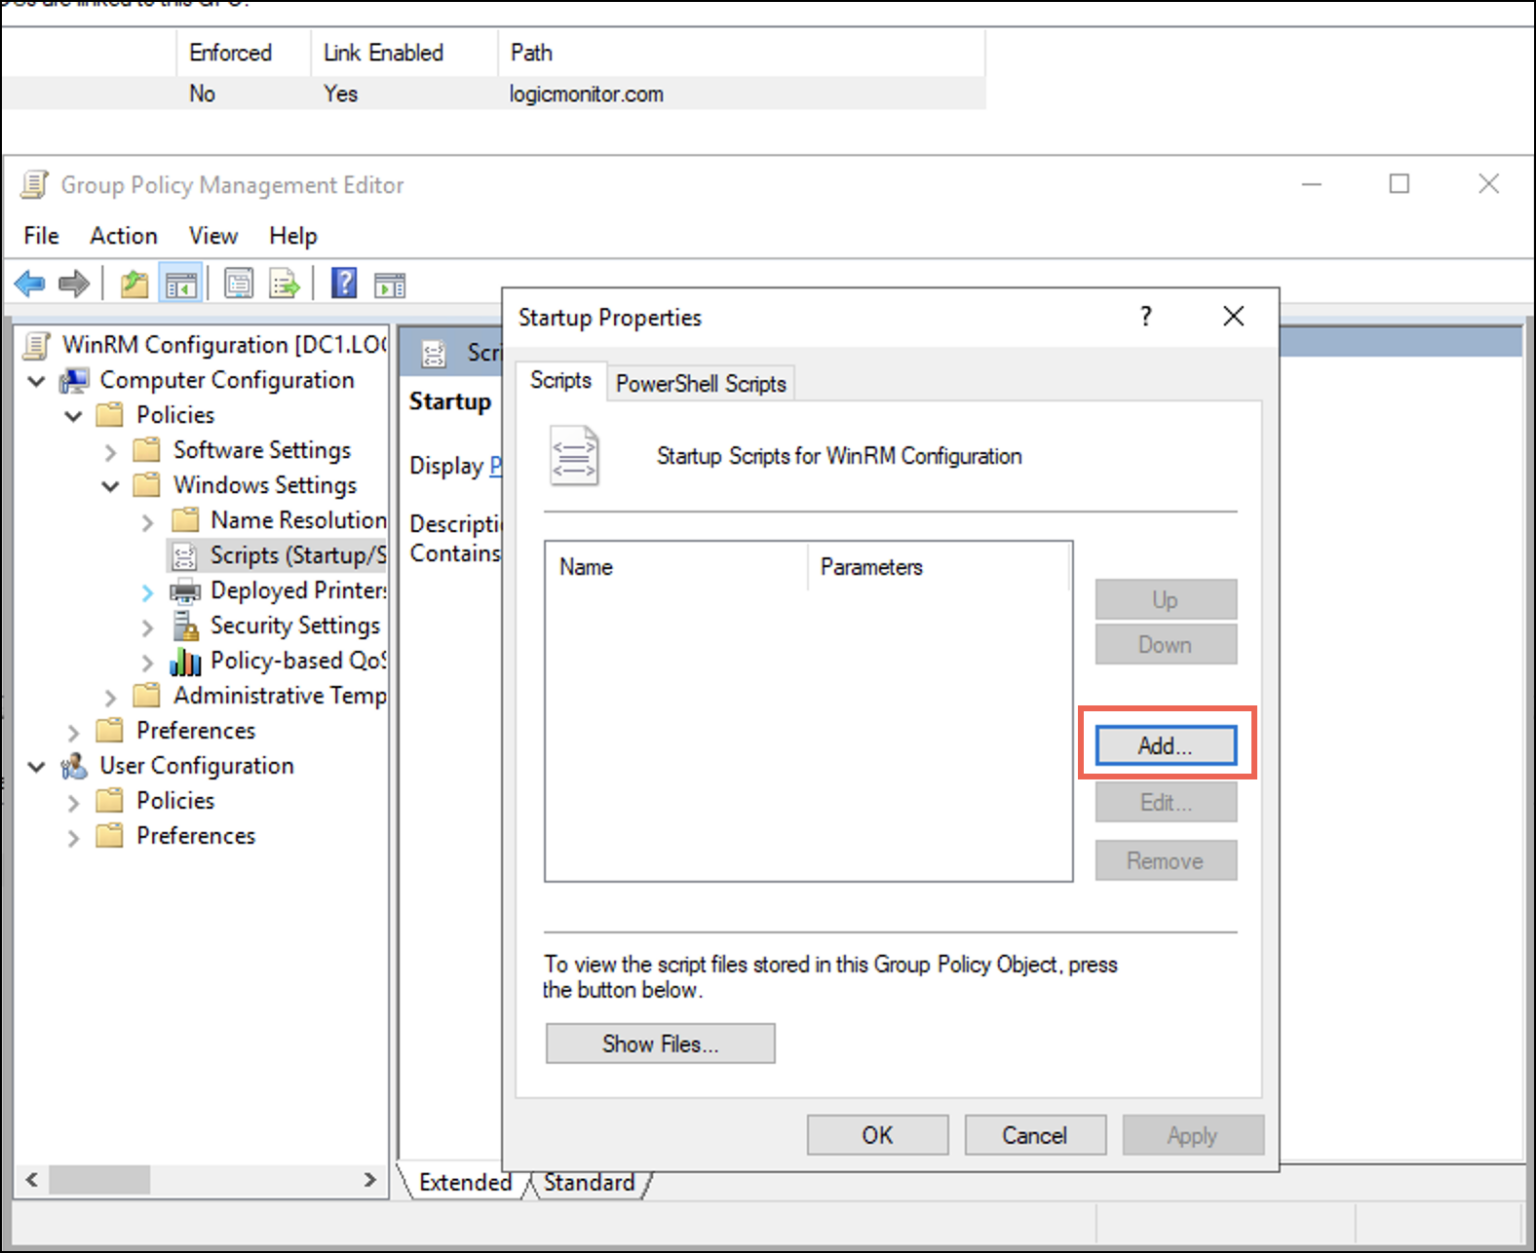1536x1253 pixels.
Task: Open the Action menu
Action: [x=122, y=235]
